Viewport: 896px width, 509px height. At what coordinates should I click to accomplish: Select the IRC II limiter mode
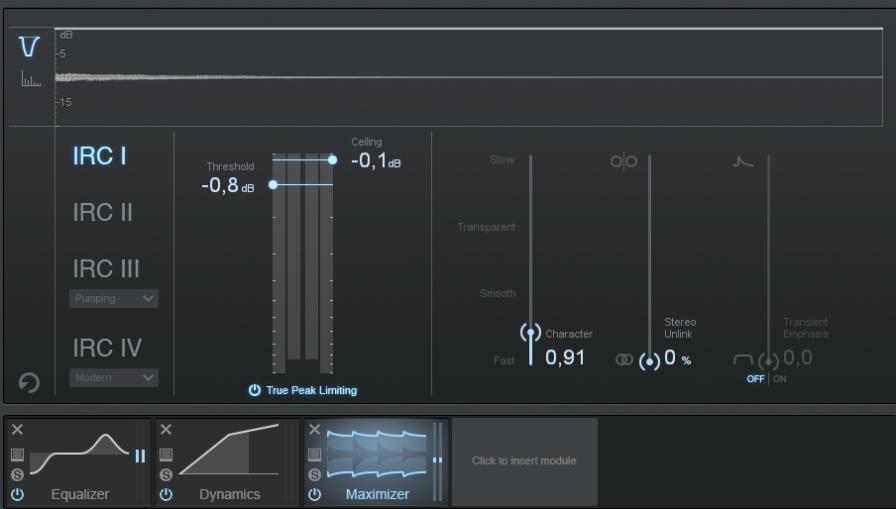tap(103, 213)
